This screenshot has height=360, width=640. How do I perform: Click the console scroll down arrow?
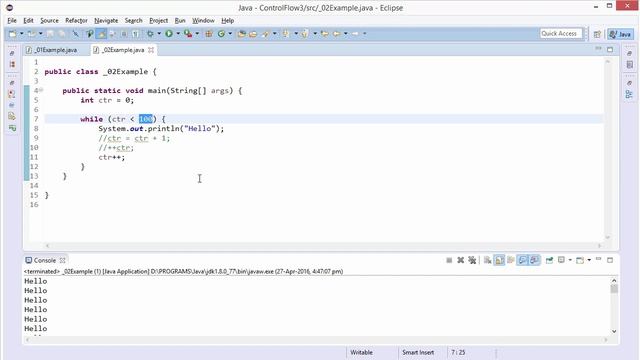pos(614,331)
